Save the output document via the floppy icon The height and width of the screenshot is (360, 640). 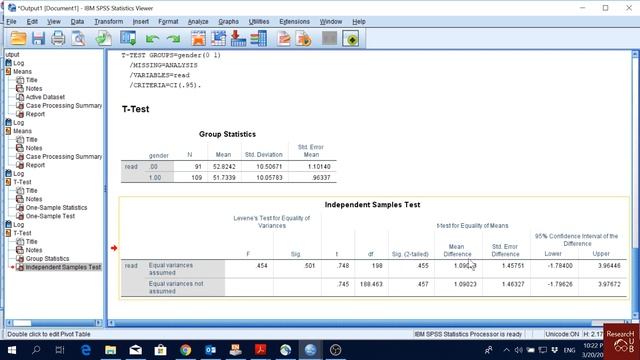coord(38,39)
